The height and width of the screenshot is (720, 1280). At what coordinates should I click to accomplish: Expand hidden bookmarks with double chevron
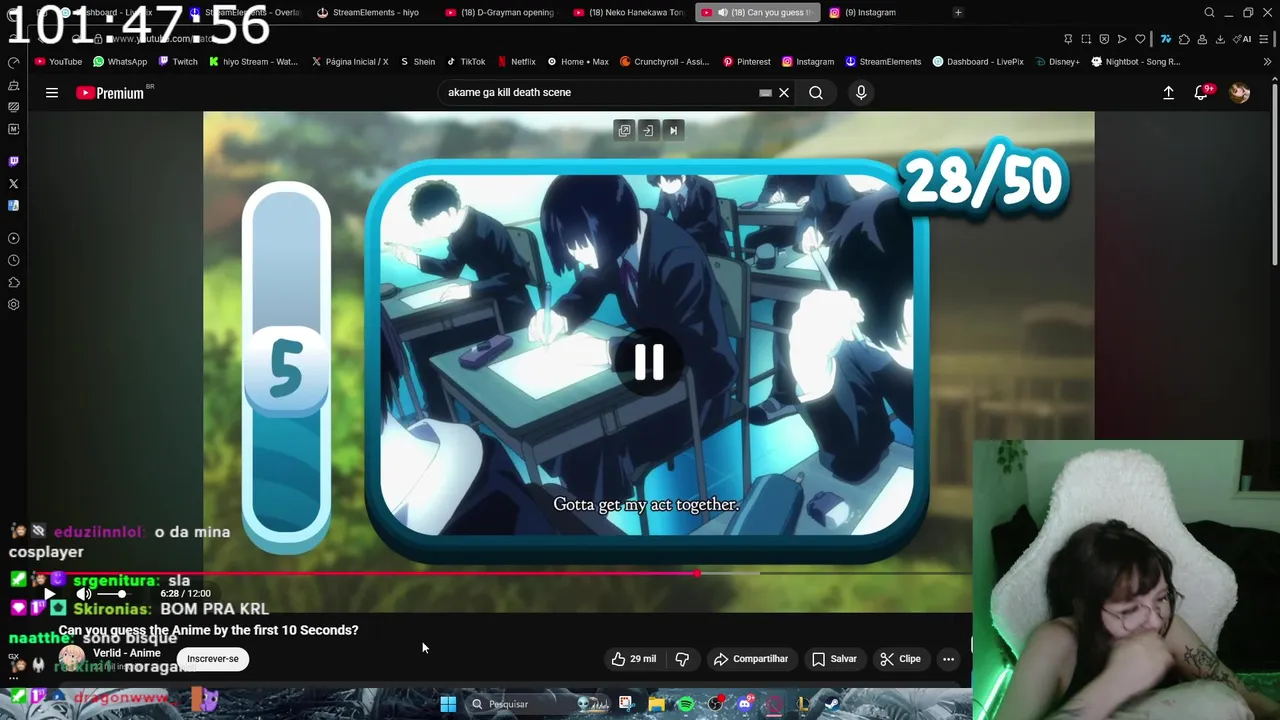point(1267,62)
